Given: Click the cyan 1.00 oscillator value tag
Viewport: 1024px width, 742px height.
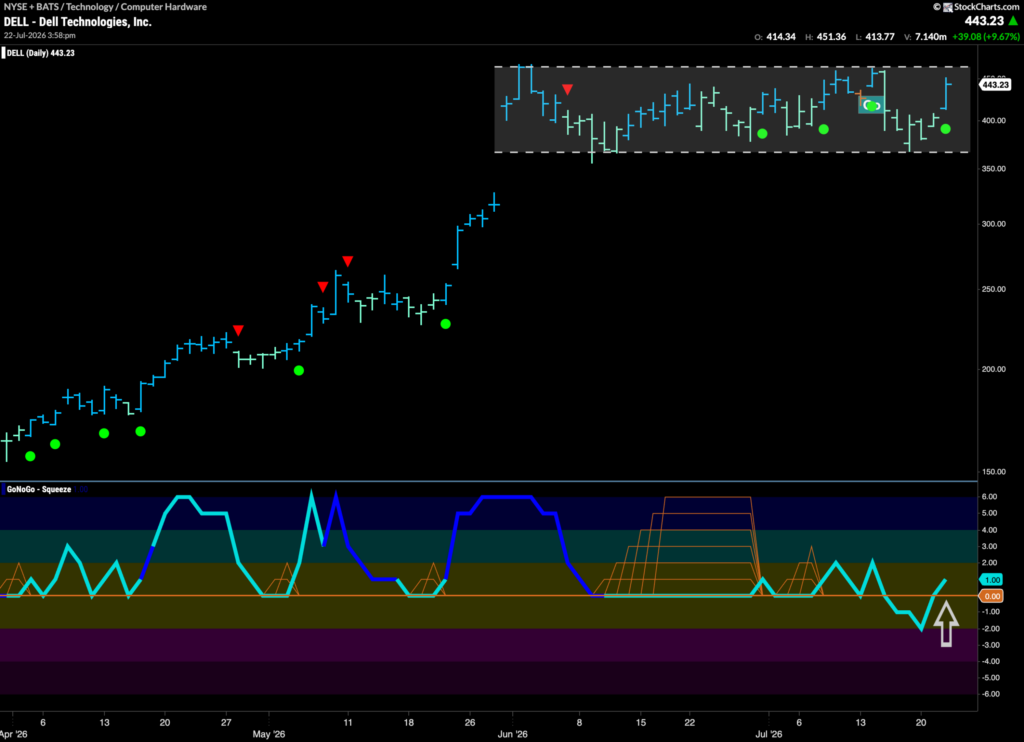Looking at the screenshot, I should pos(991,580).
